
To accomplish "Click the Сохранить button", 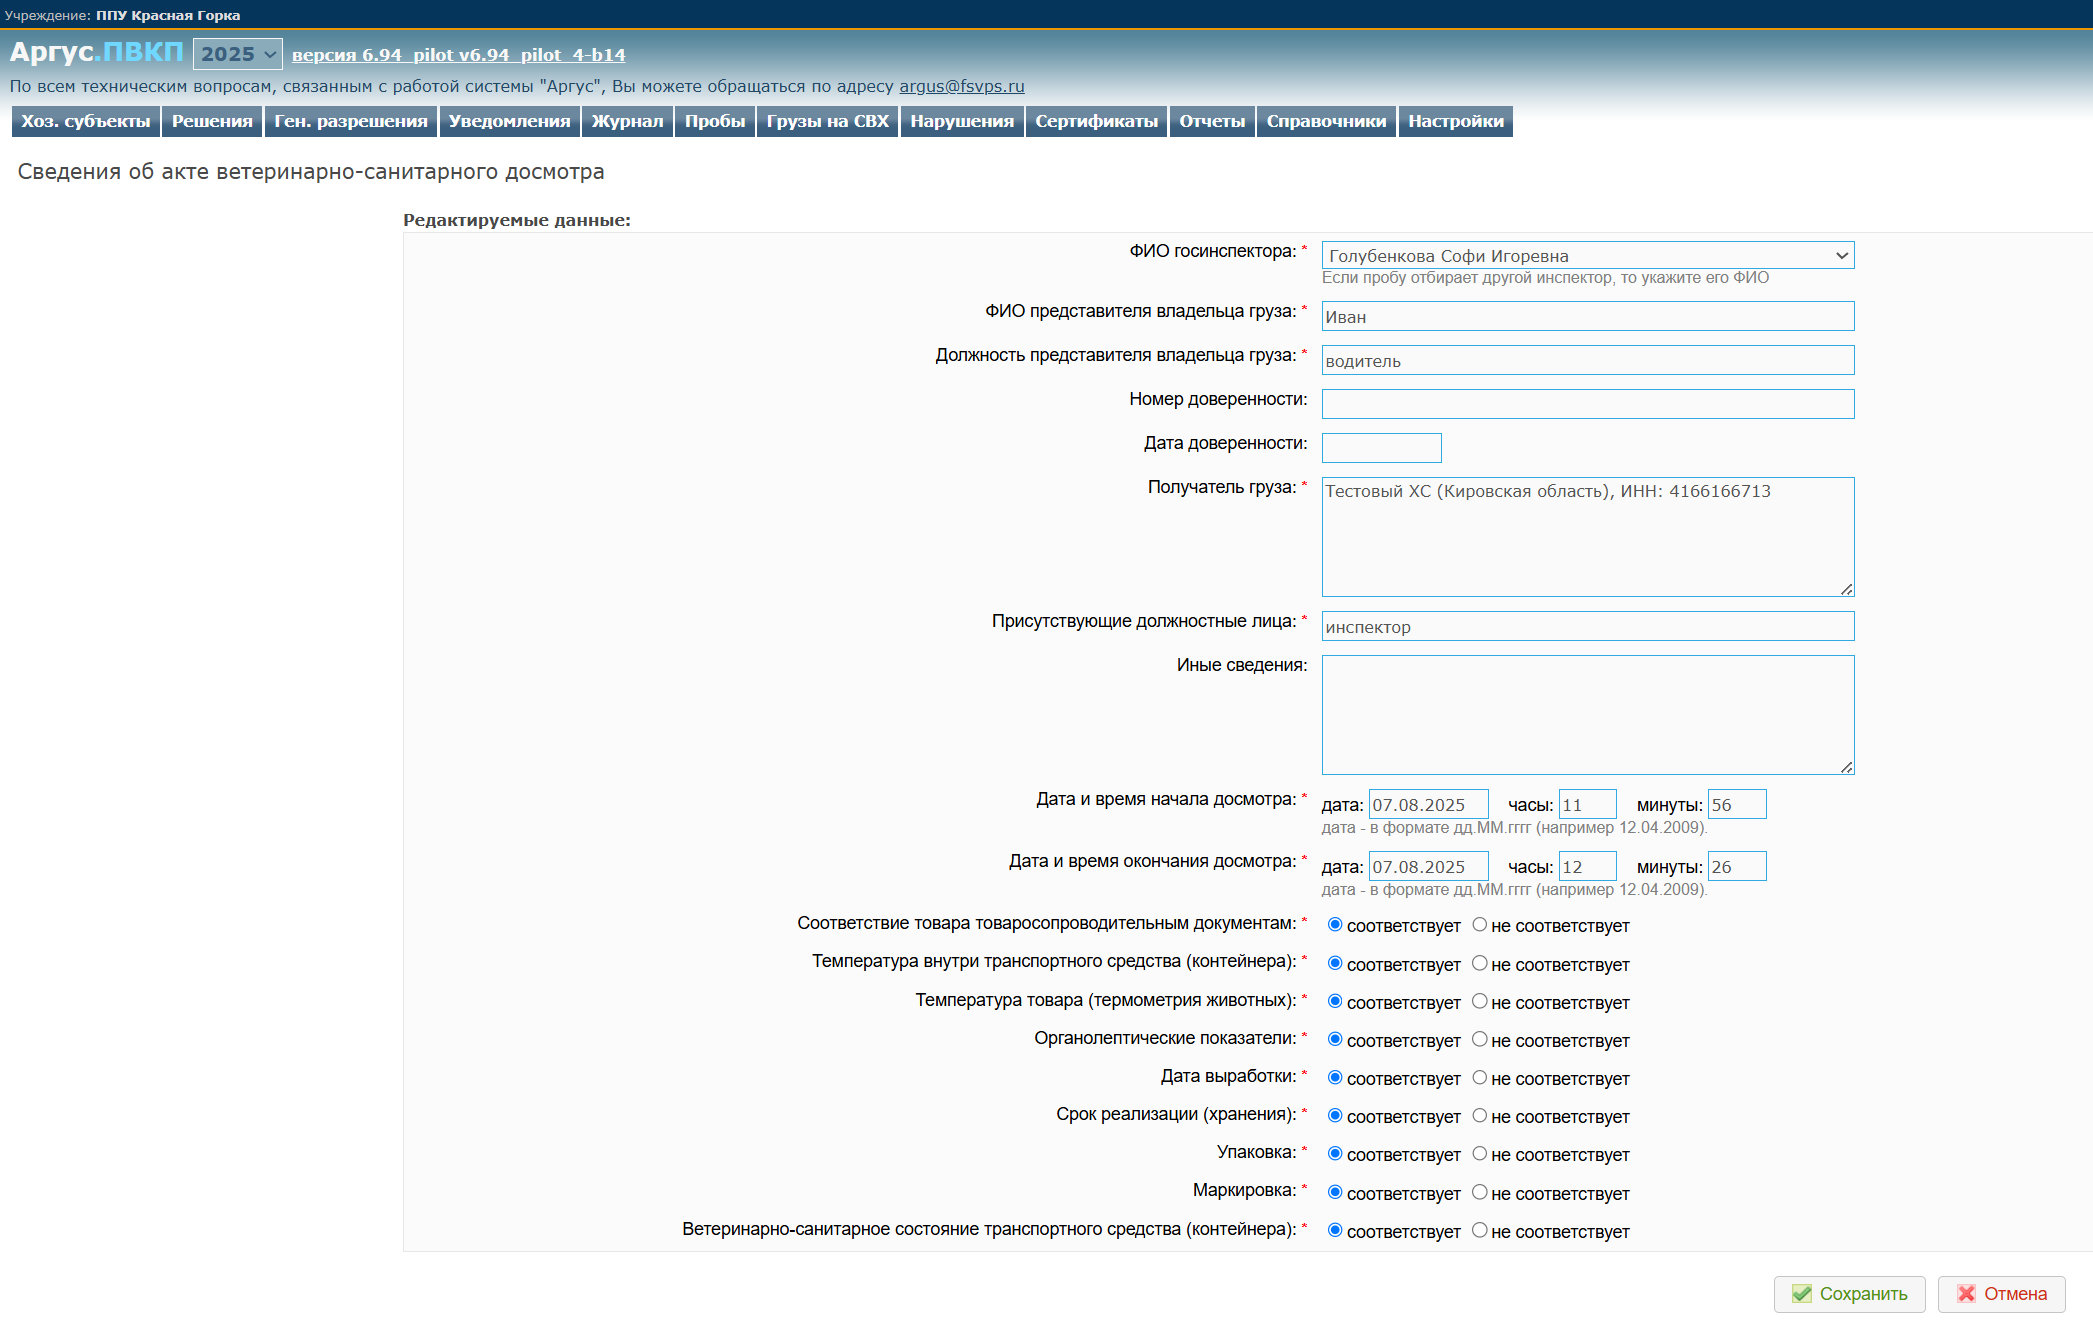I will tap(1849, 1294).
